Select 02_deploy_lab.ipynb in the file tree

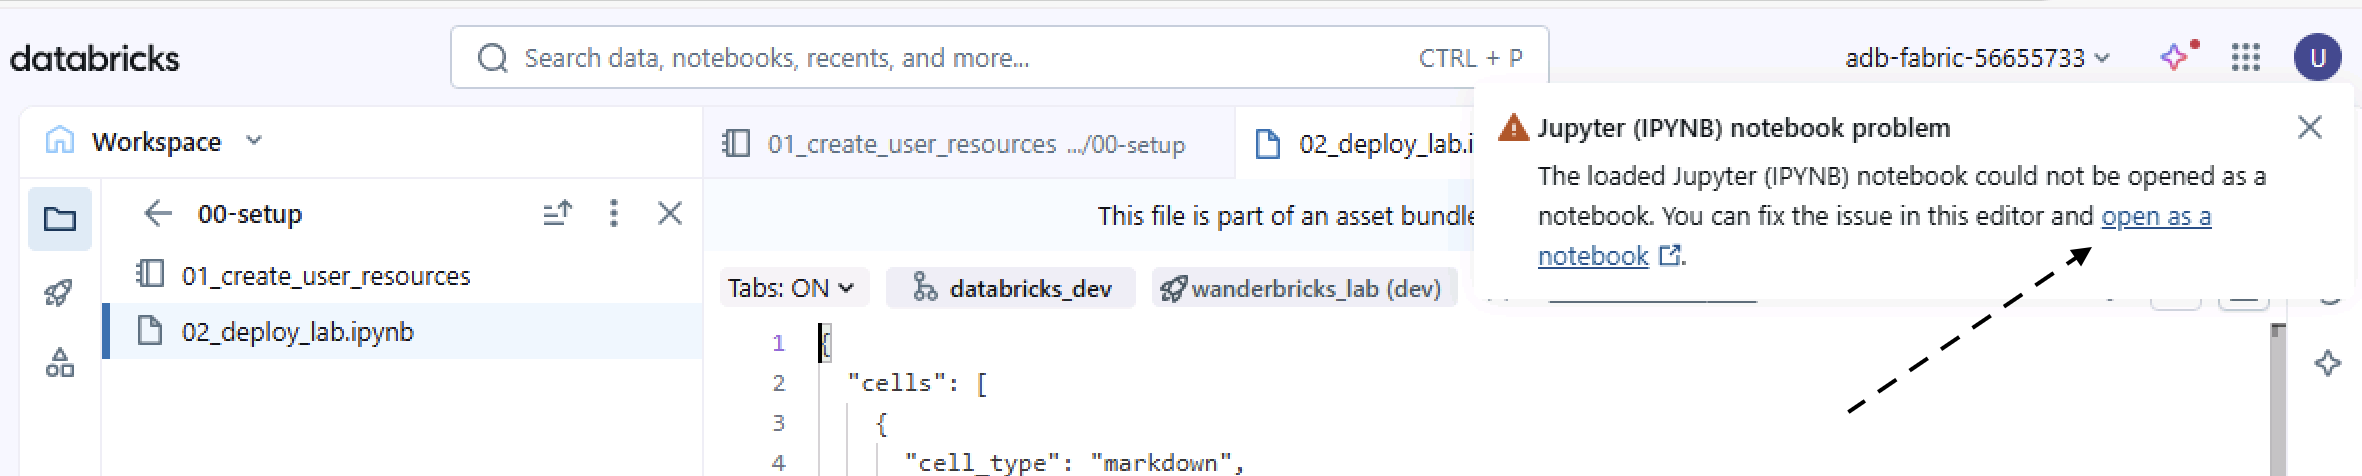(402, 331)
